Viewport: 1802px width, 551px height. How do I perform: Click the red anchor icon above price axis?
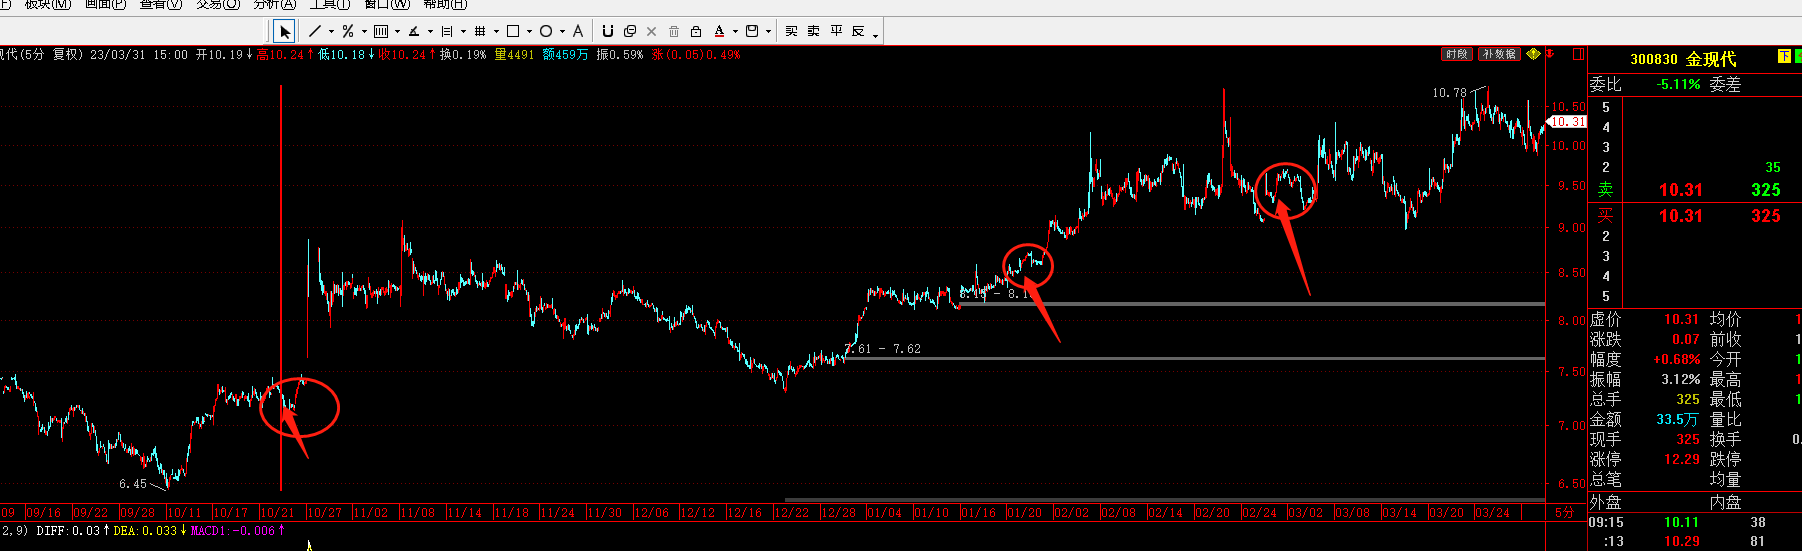[1552, 54]
